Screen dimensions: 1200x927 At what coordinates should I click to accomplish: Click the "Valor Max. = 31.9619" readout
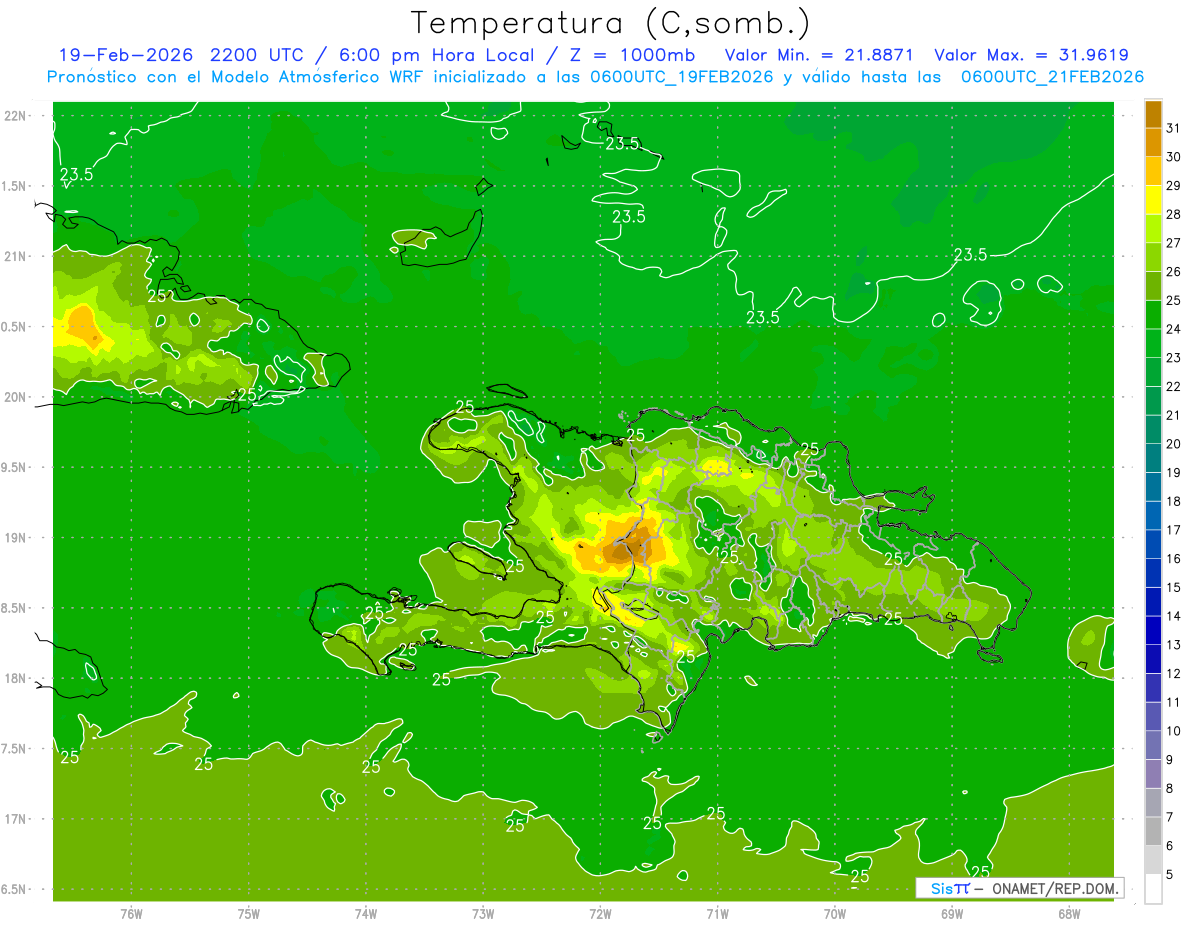(1031, 55)
